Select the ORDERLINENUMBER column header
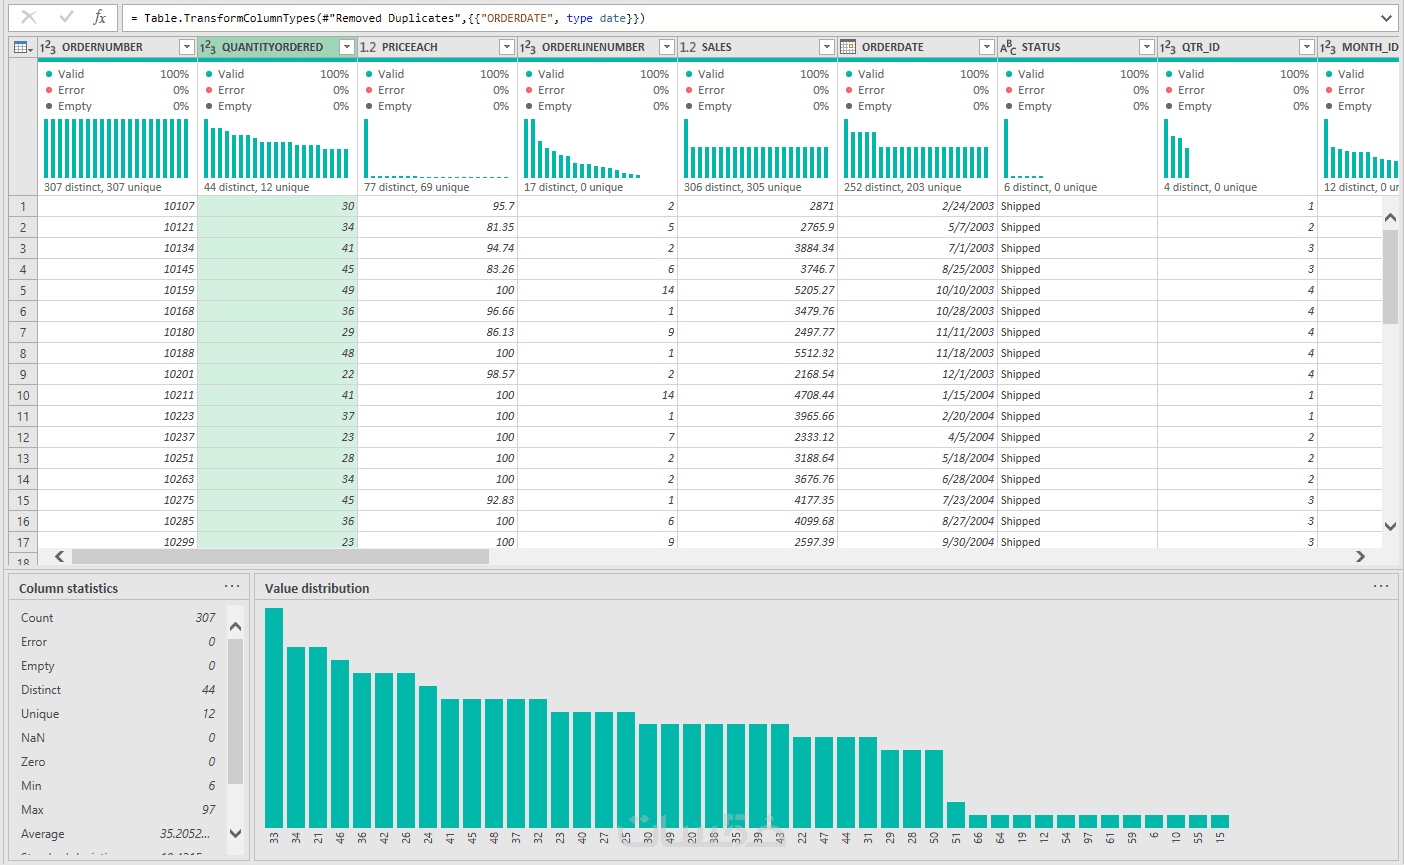 click(x=593, y=47)
